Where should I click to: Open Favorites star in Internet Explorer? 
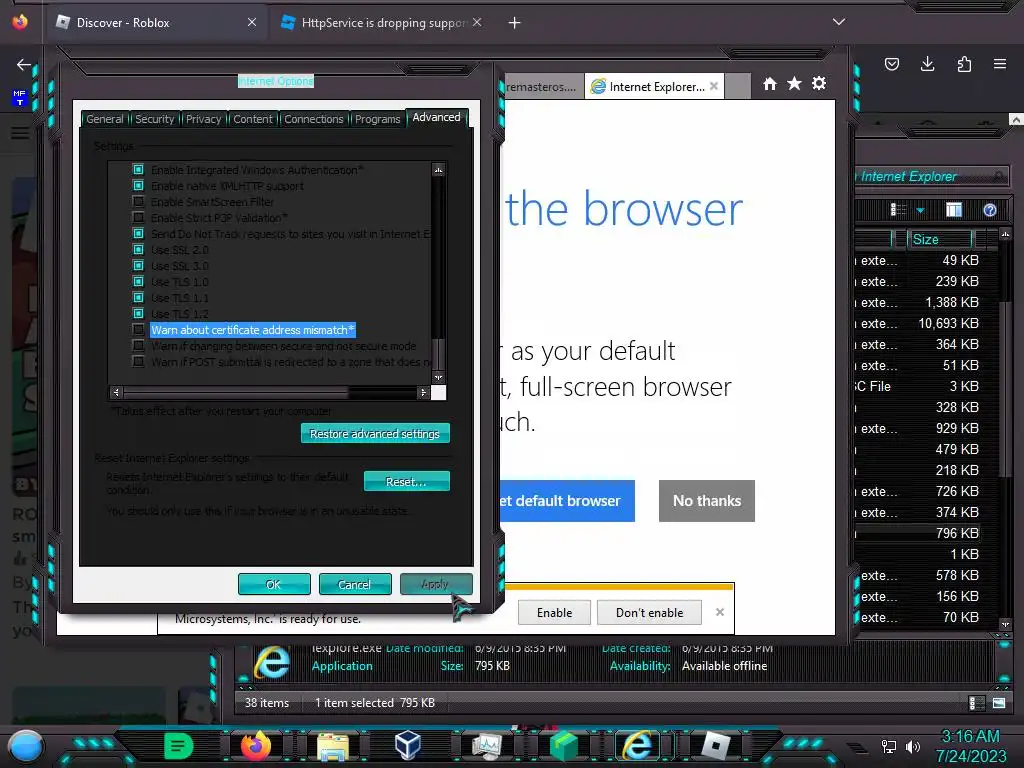[794, 84]
